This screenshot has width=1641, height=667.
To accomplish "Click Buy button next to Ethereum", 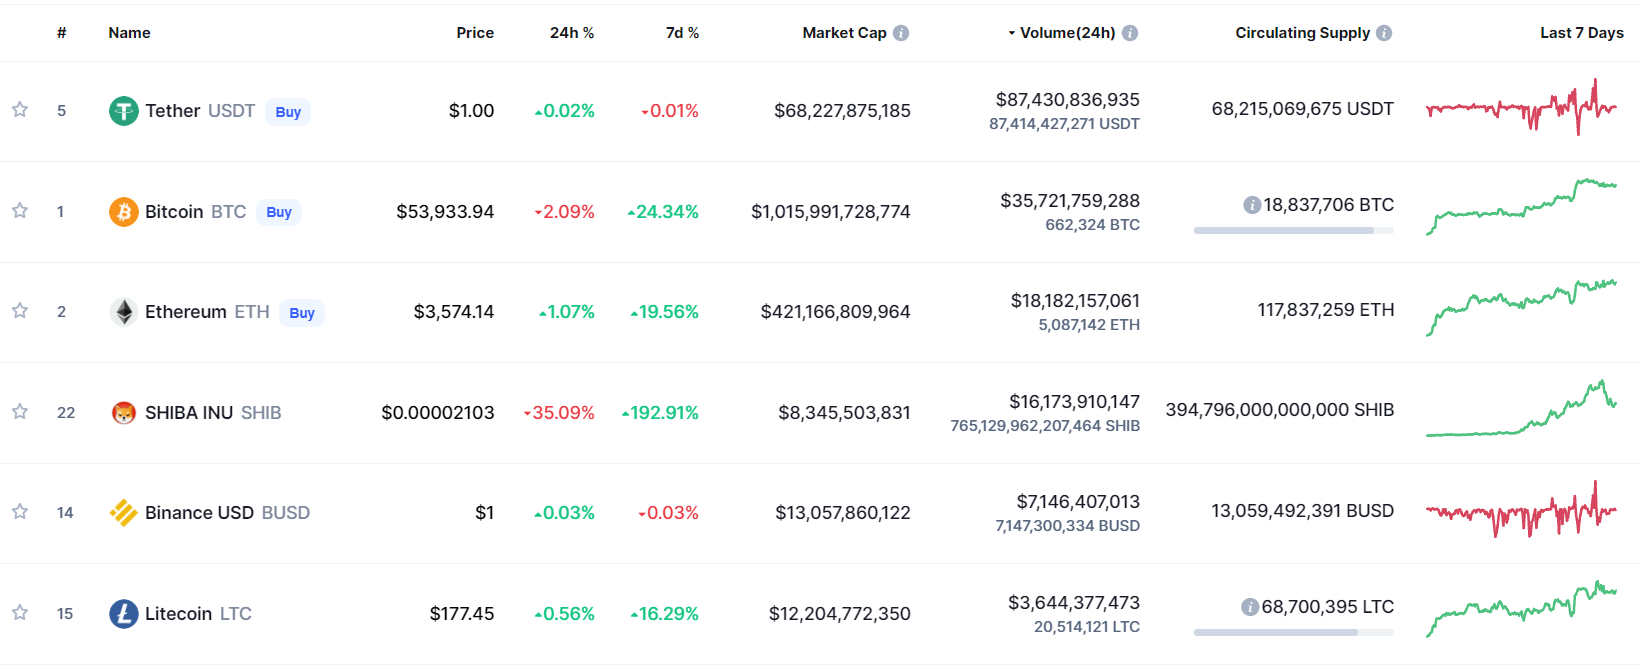I will pyautogui.click(x=302, y=313).
